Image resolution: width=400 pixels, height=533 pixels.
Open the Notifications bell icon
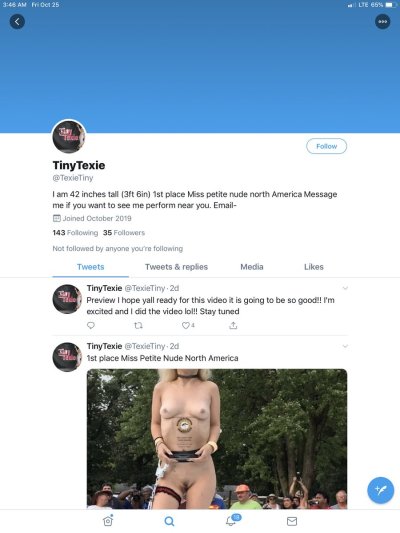(233, 520)
